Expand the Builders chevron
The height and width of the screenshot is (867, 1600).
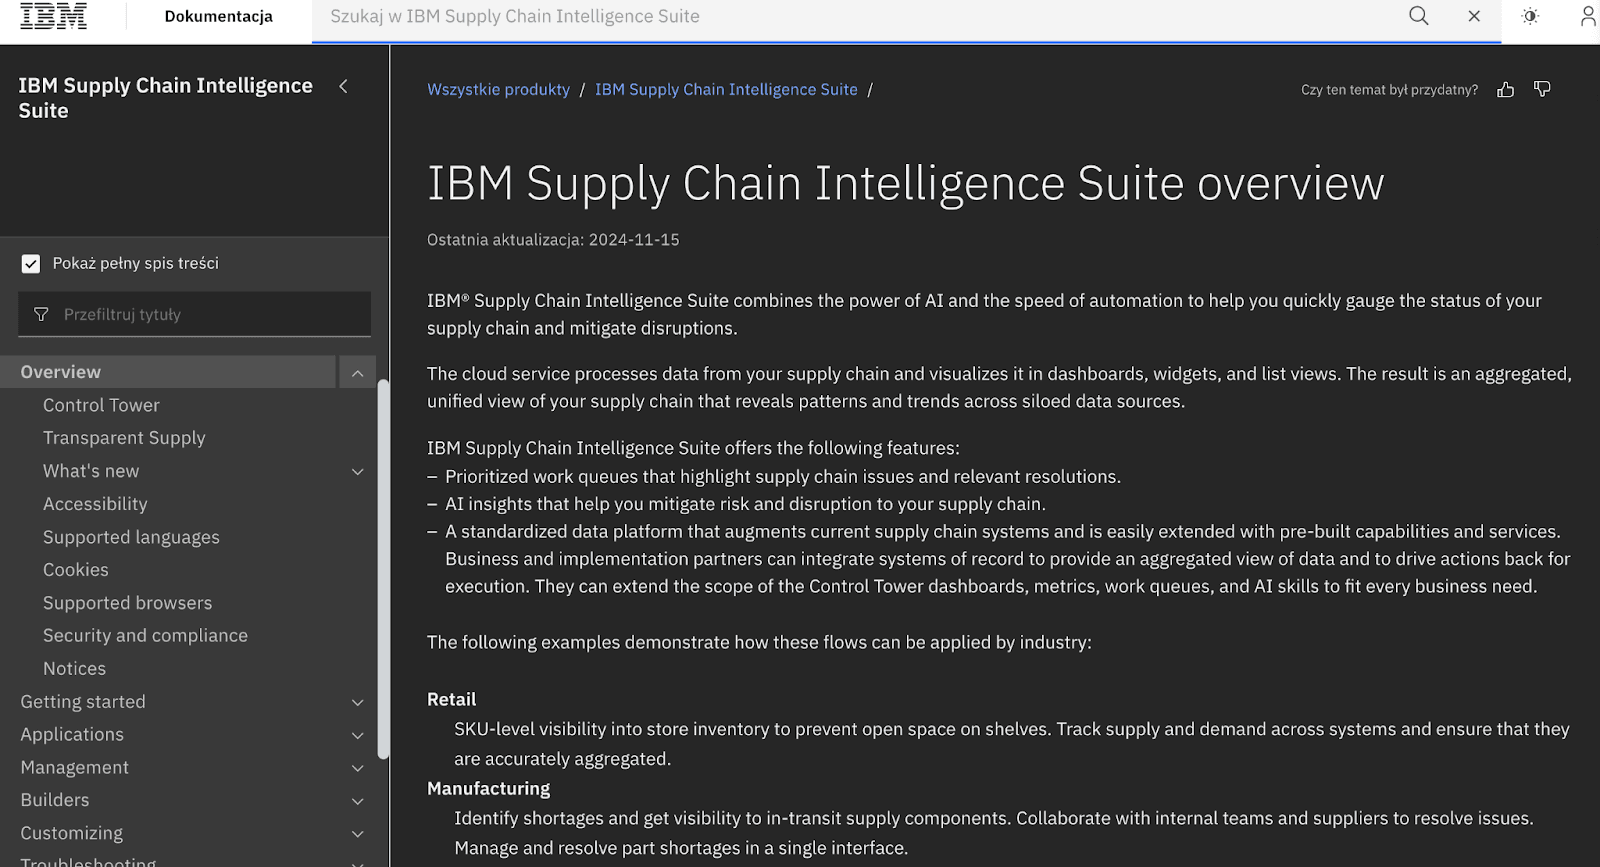[357, 801]
